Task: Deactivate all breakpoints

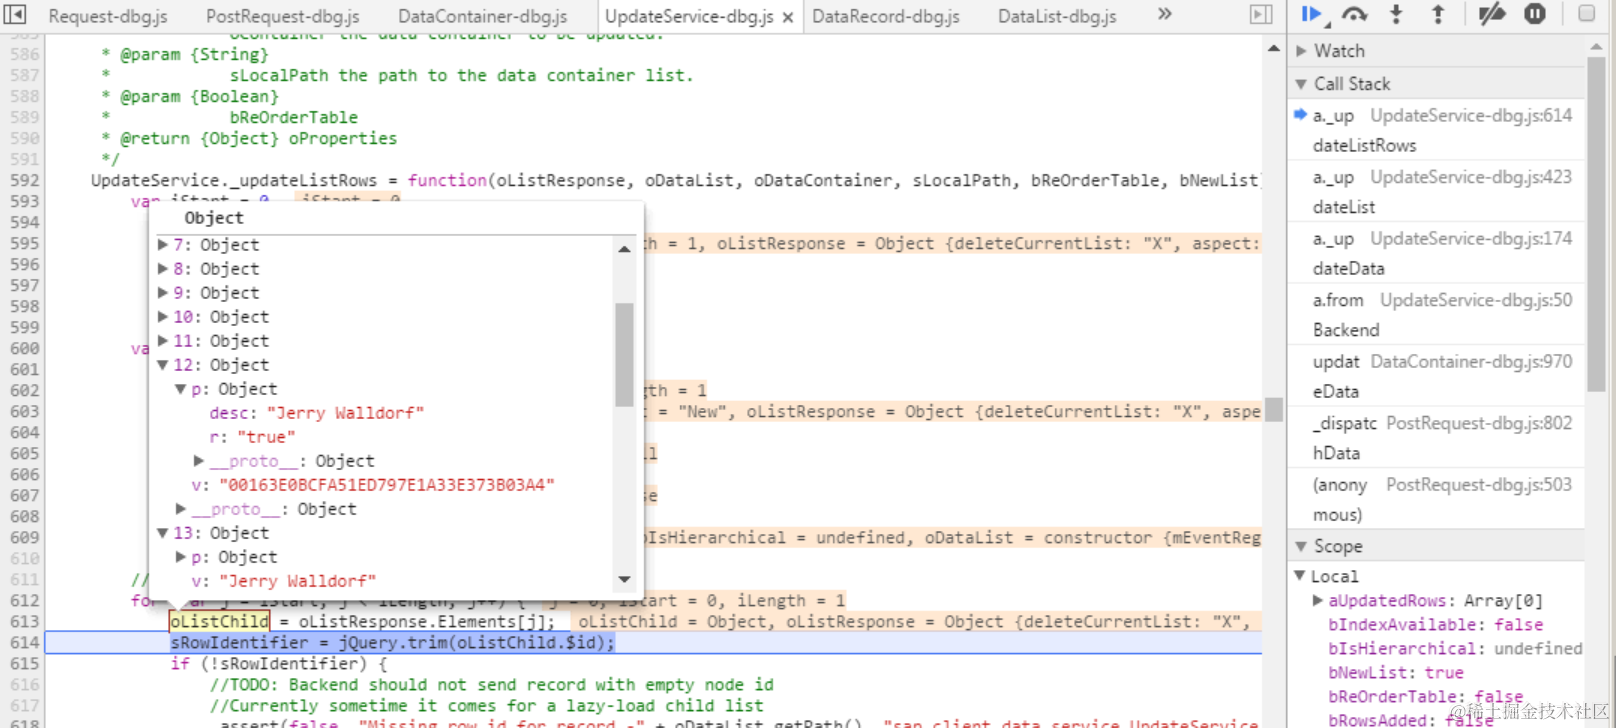Action: [1492, 14]
